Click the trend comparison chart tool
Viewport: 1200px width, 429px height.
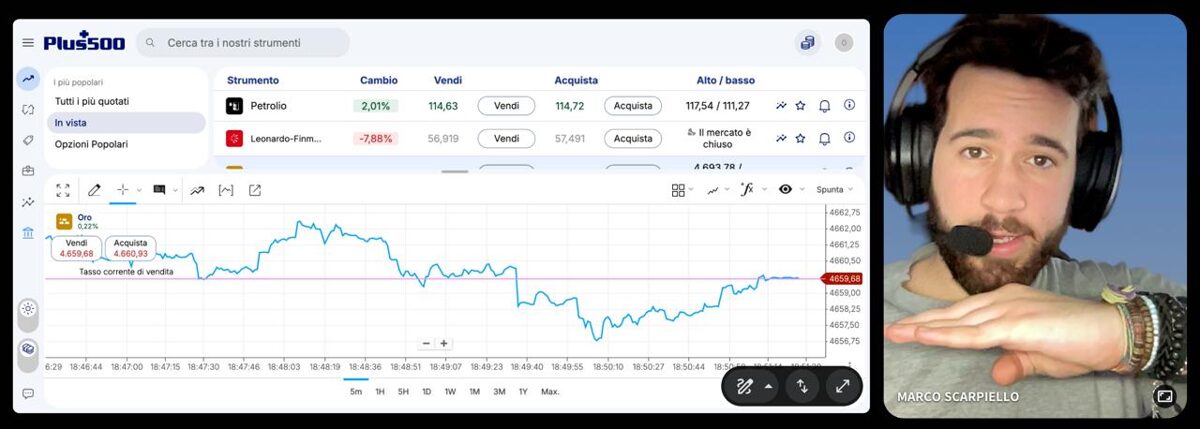(197, 190)
